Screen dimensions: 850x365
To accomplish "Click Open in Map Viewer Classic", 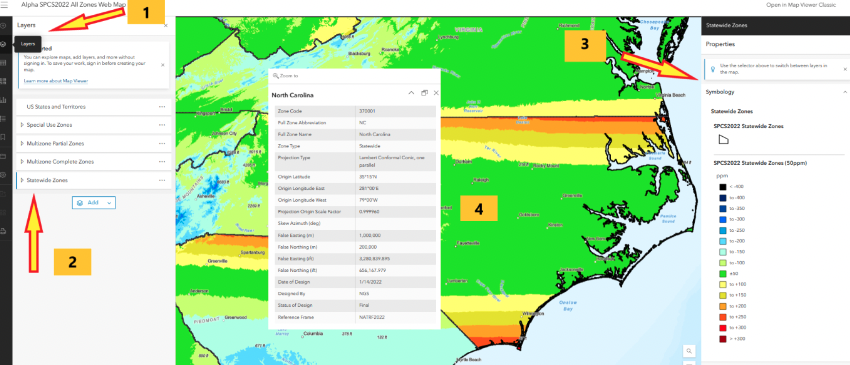I will pos(802,5).
